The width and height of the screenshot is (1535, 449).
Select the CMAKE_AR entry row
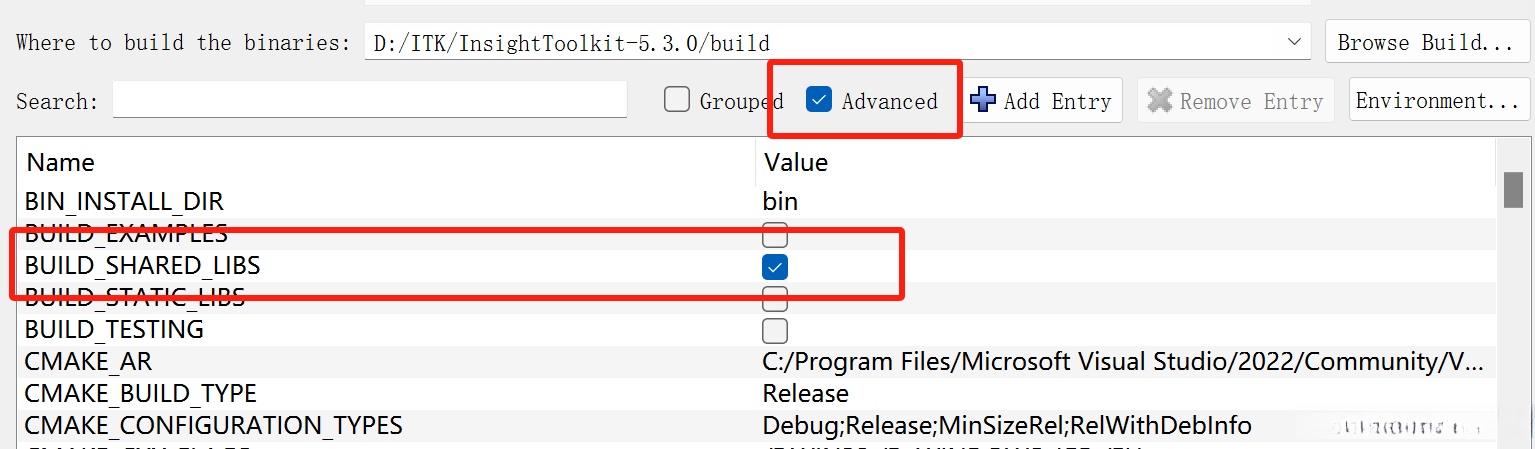pyautogui.click(x=88, y=361)
